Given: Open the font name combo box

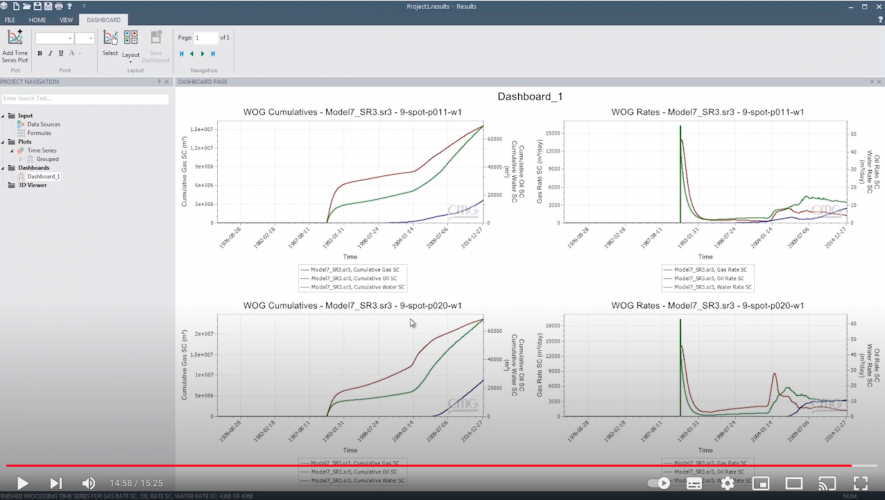Looking at the screenshot, I should tap(54, 38).
